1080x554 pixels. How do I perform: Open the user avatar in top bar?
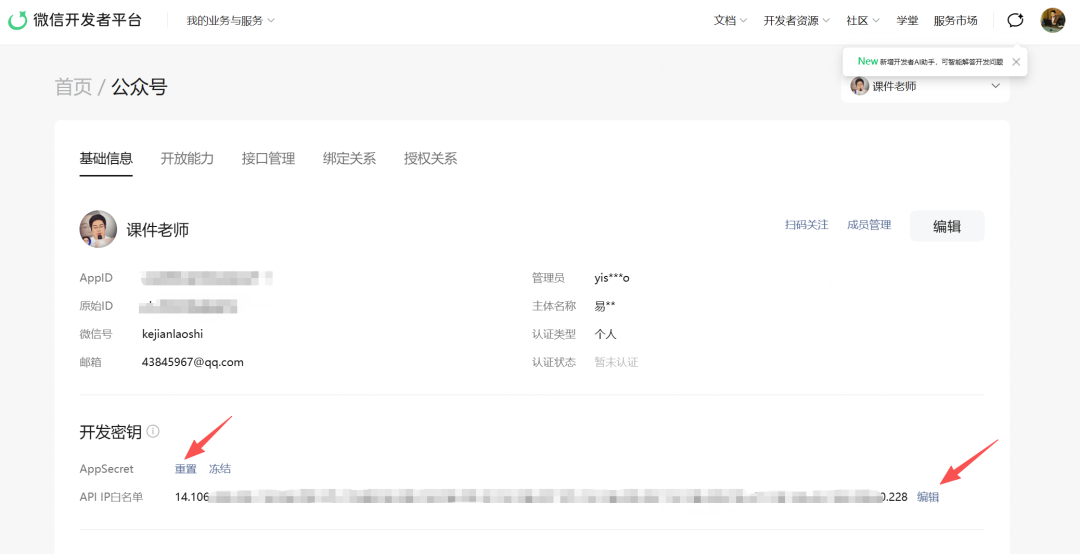[1052, 20]
